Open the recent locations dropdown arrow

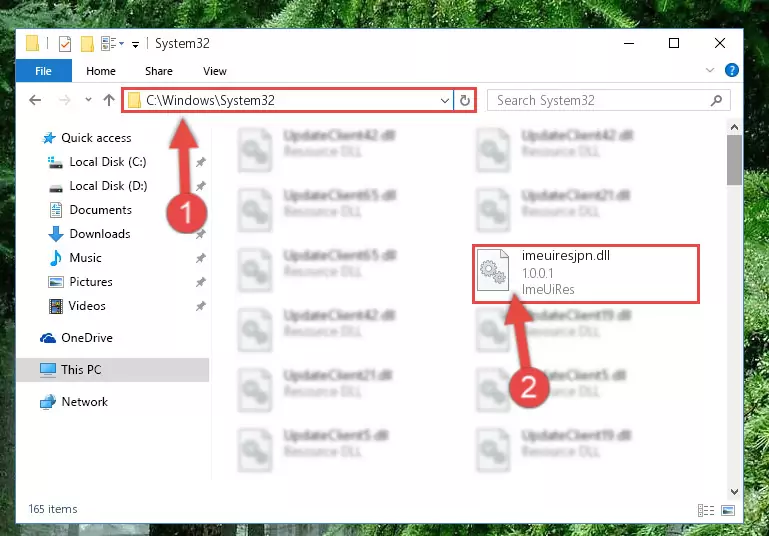click(88, 100)
